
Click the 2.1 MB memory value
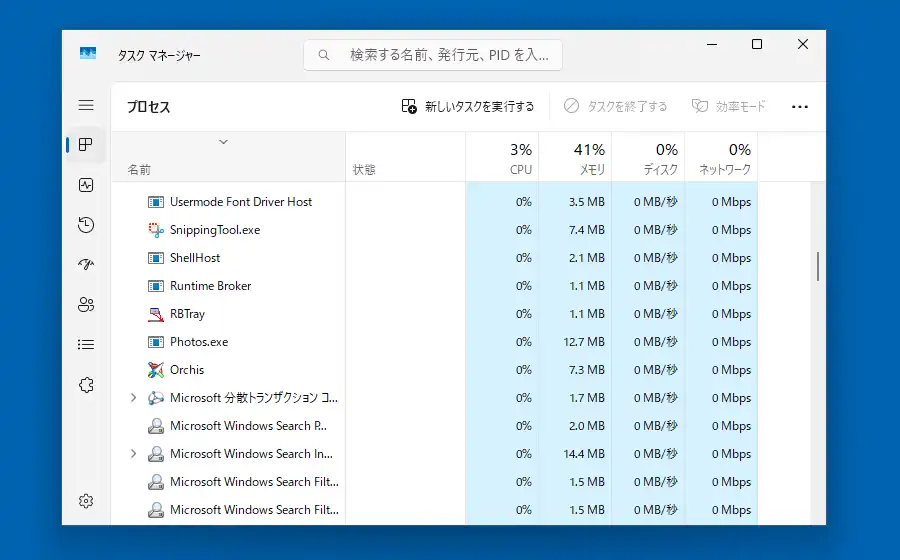click(x=587, y=258)
